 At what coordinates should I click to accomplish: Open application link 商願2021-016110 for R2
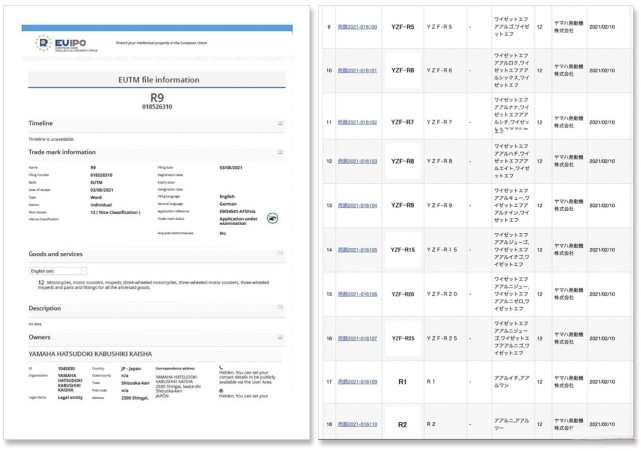click(357, 425)
